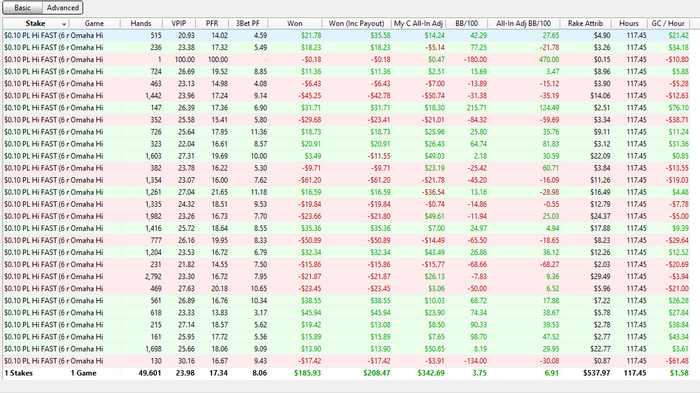Image resolution: width=700 pixels, height=393 pixels.
Task: Click the BB/100 value 215.71
Action: 476,108
